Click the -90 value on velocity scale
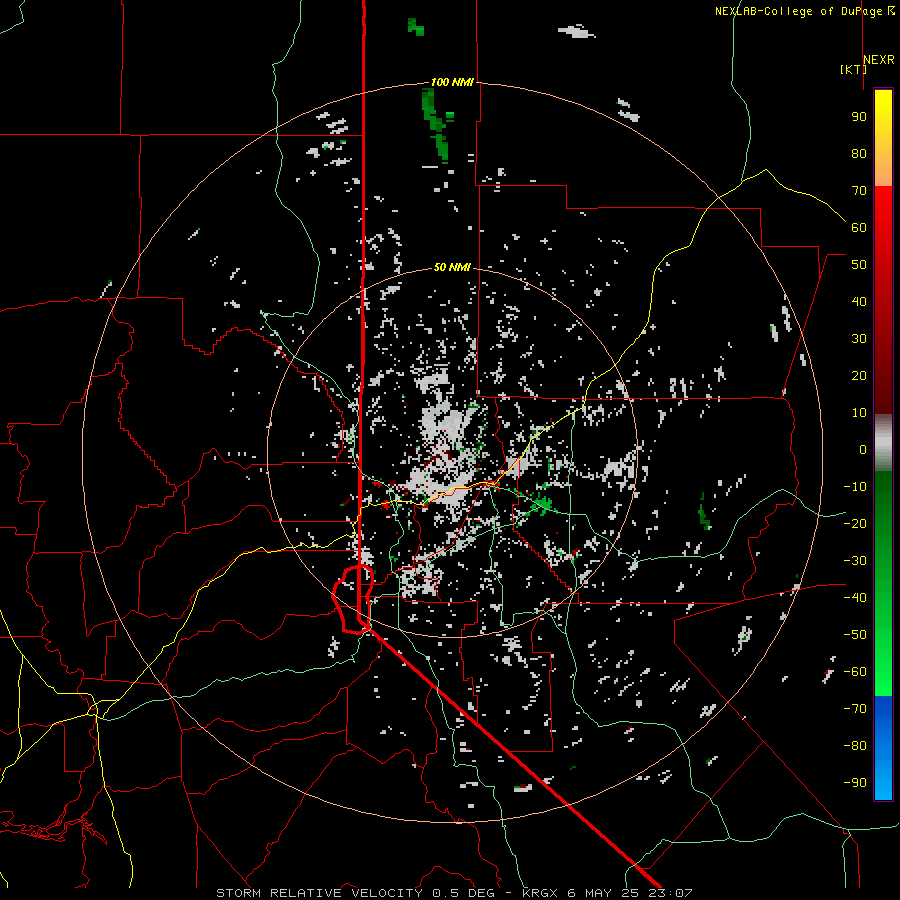 point(855,783)
